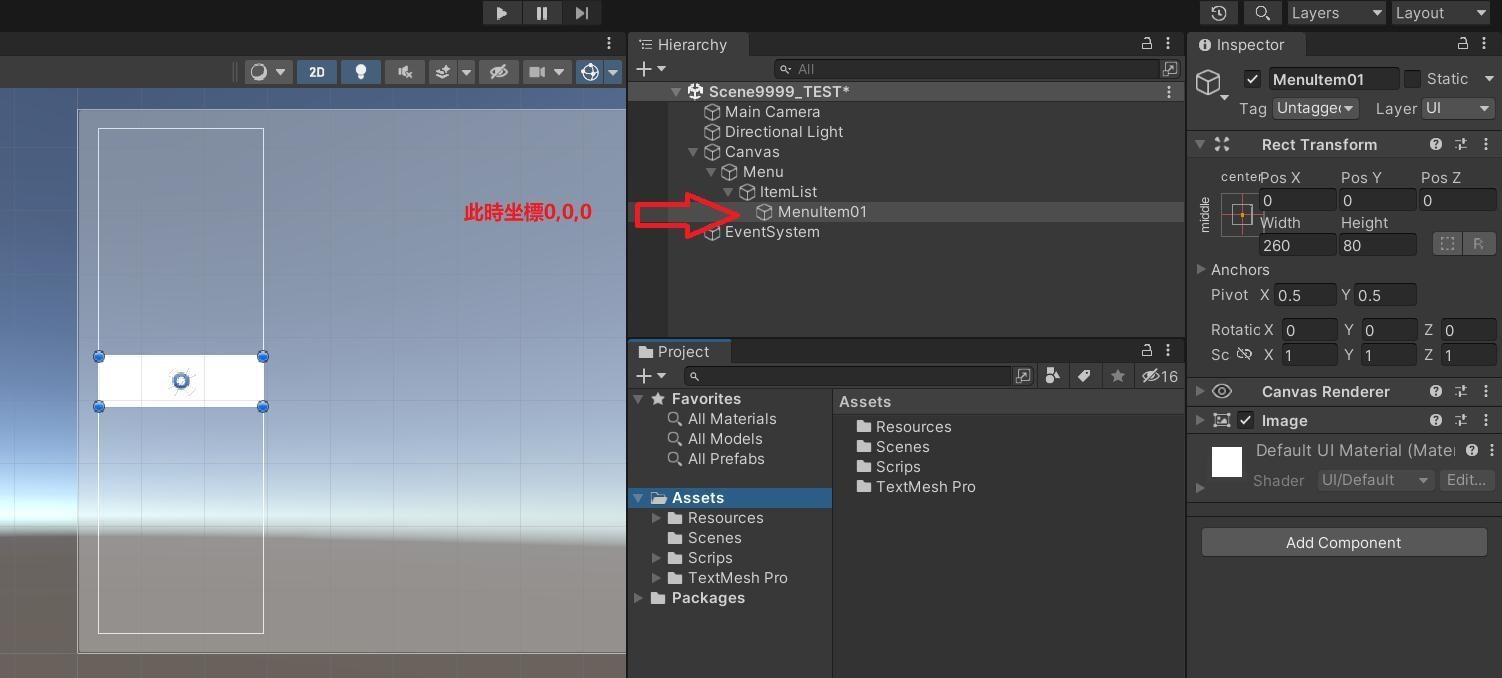Toggle the scene visibility crossed-eye icon
Image resolution: width=1502 pixels, height=678 pixels.
(x=498, y=71)
